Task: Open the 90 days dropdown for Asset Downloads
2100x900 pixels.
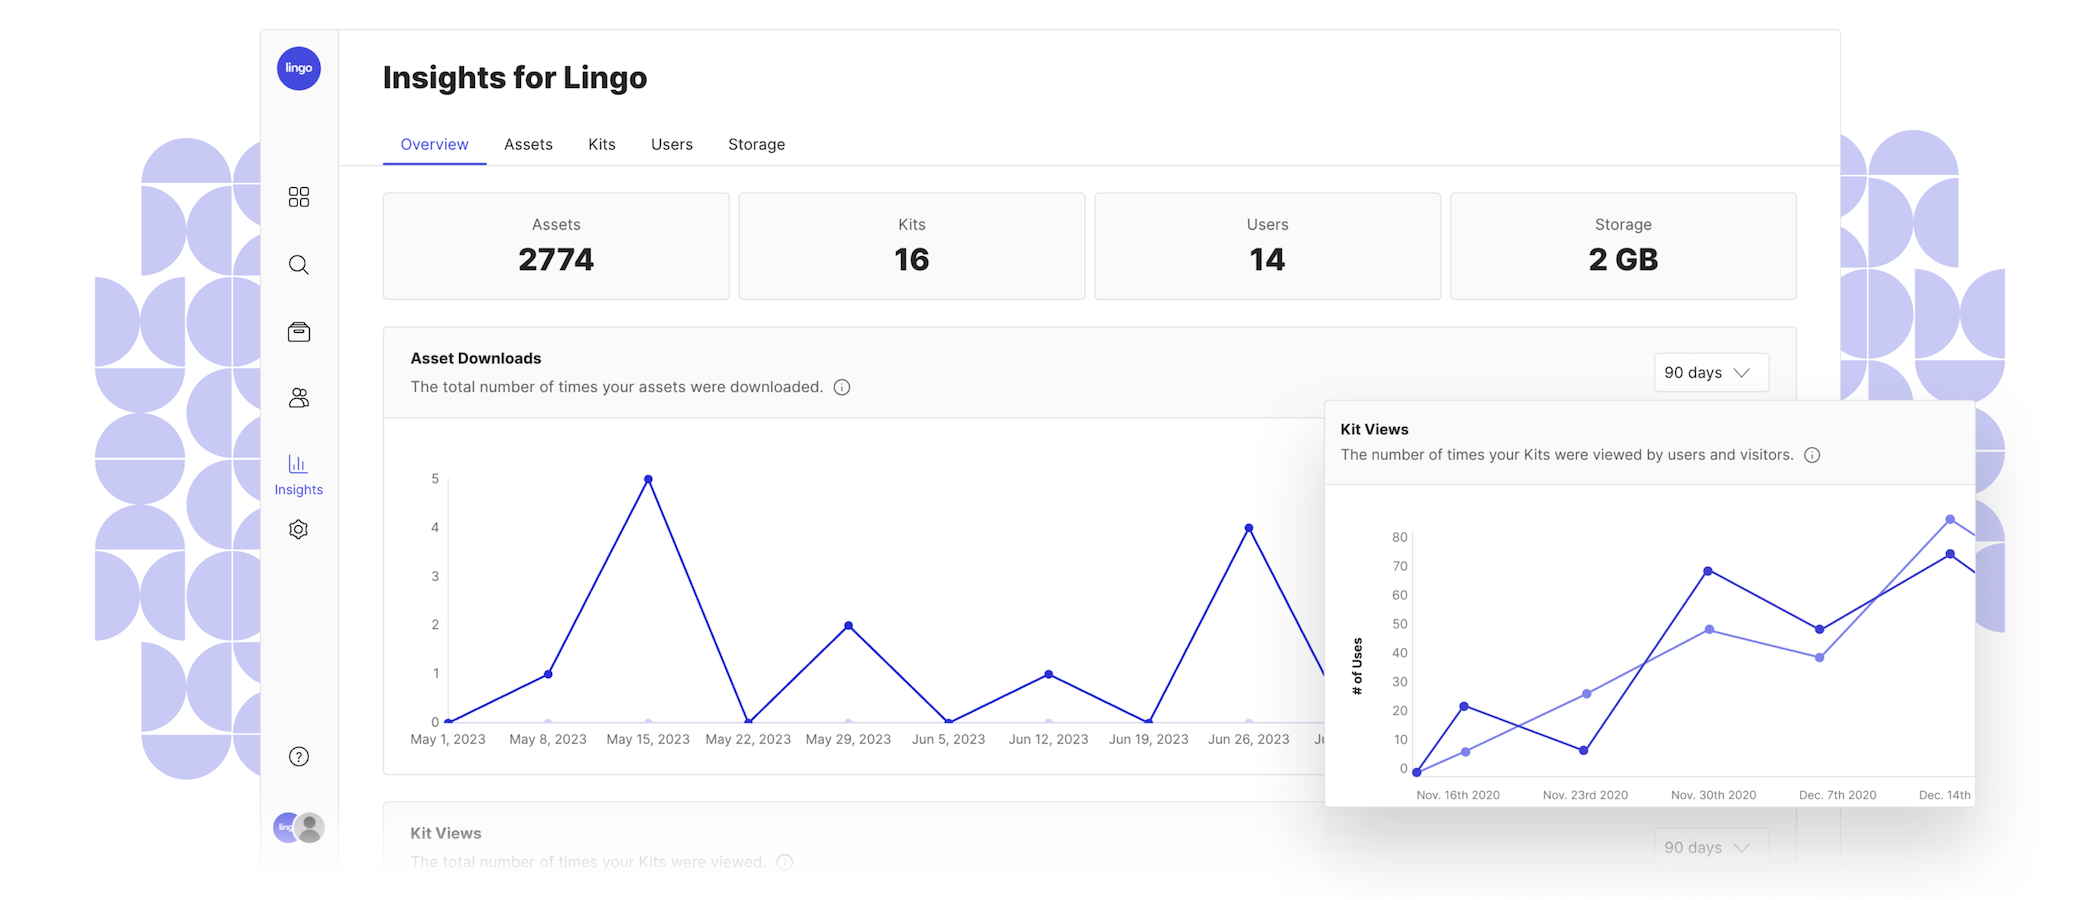Action: tap(1710, 372)
